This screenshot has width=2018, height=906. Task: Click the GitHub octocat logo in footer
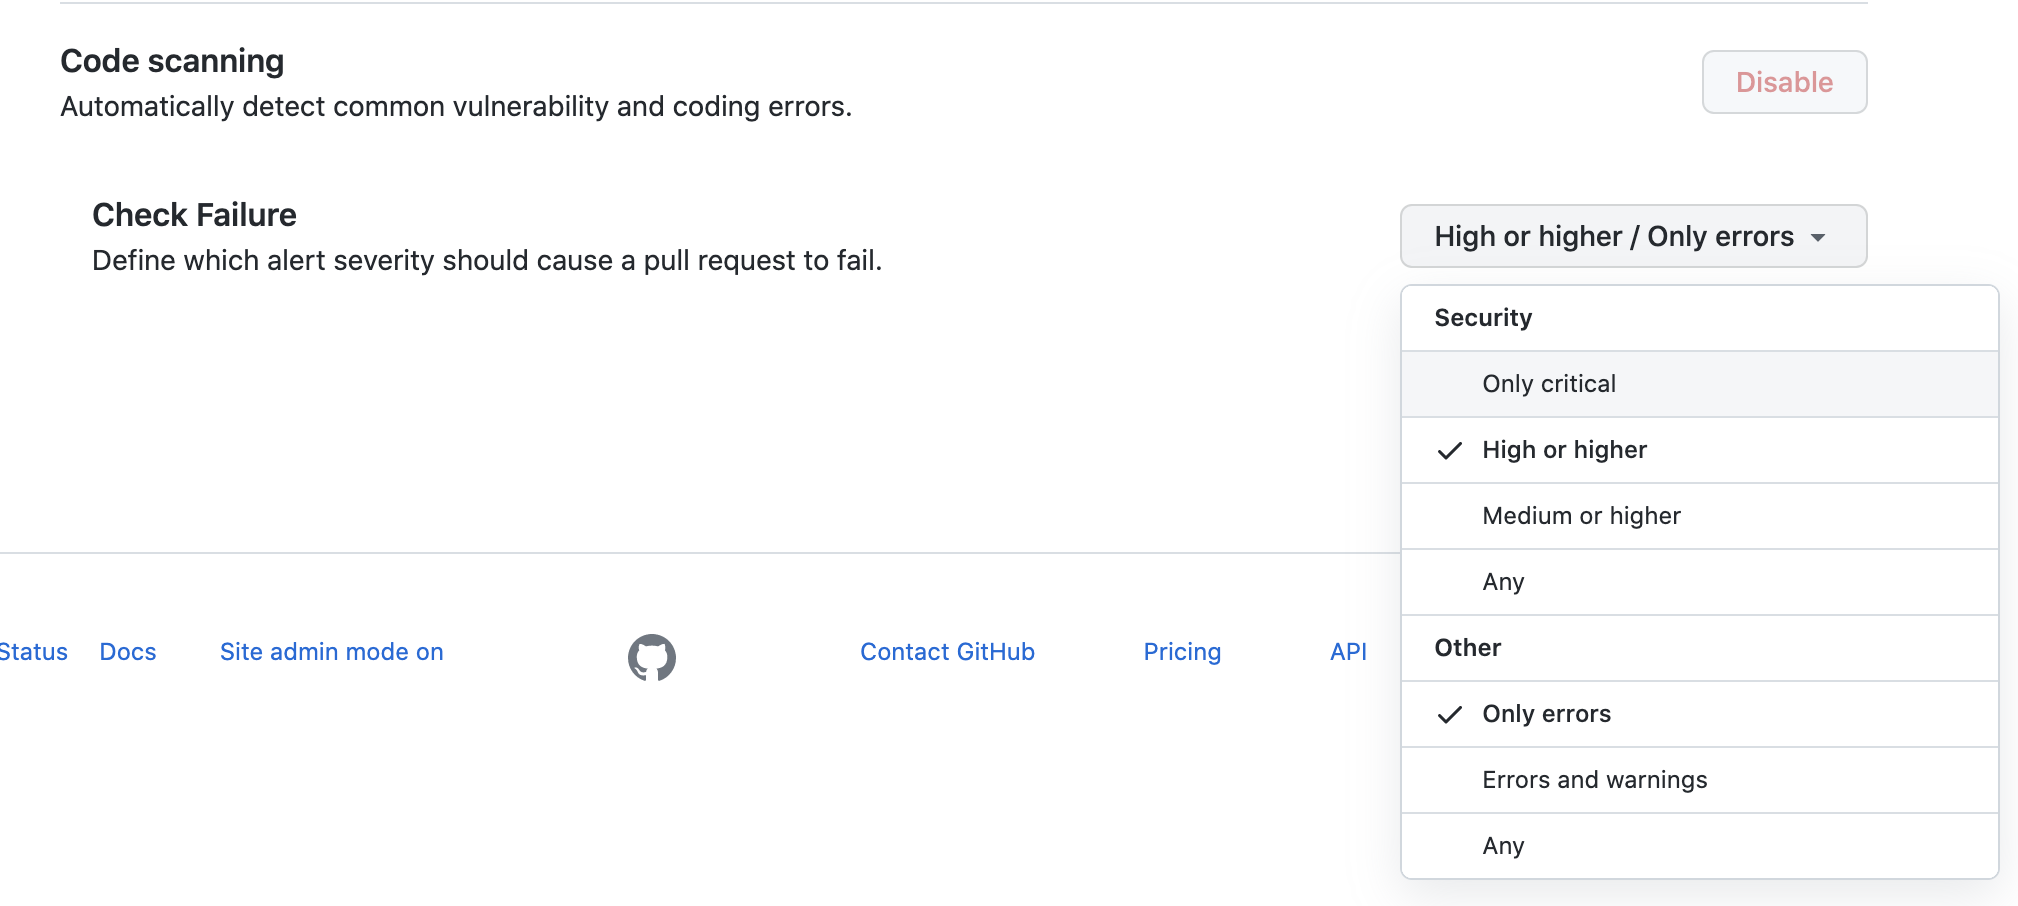click(x=652, y=657)
